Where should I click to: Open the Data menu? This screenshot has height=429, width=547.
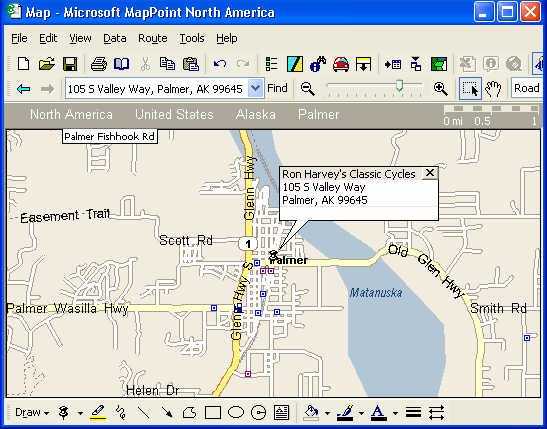coord(115,38)
